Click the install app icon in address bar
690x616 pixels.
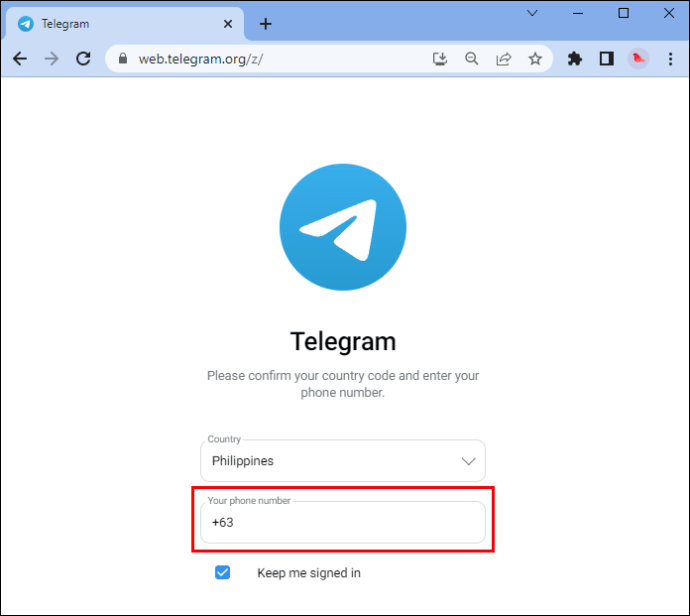click(x=440, y=59)
